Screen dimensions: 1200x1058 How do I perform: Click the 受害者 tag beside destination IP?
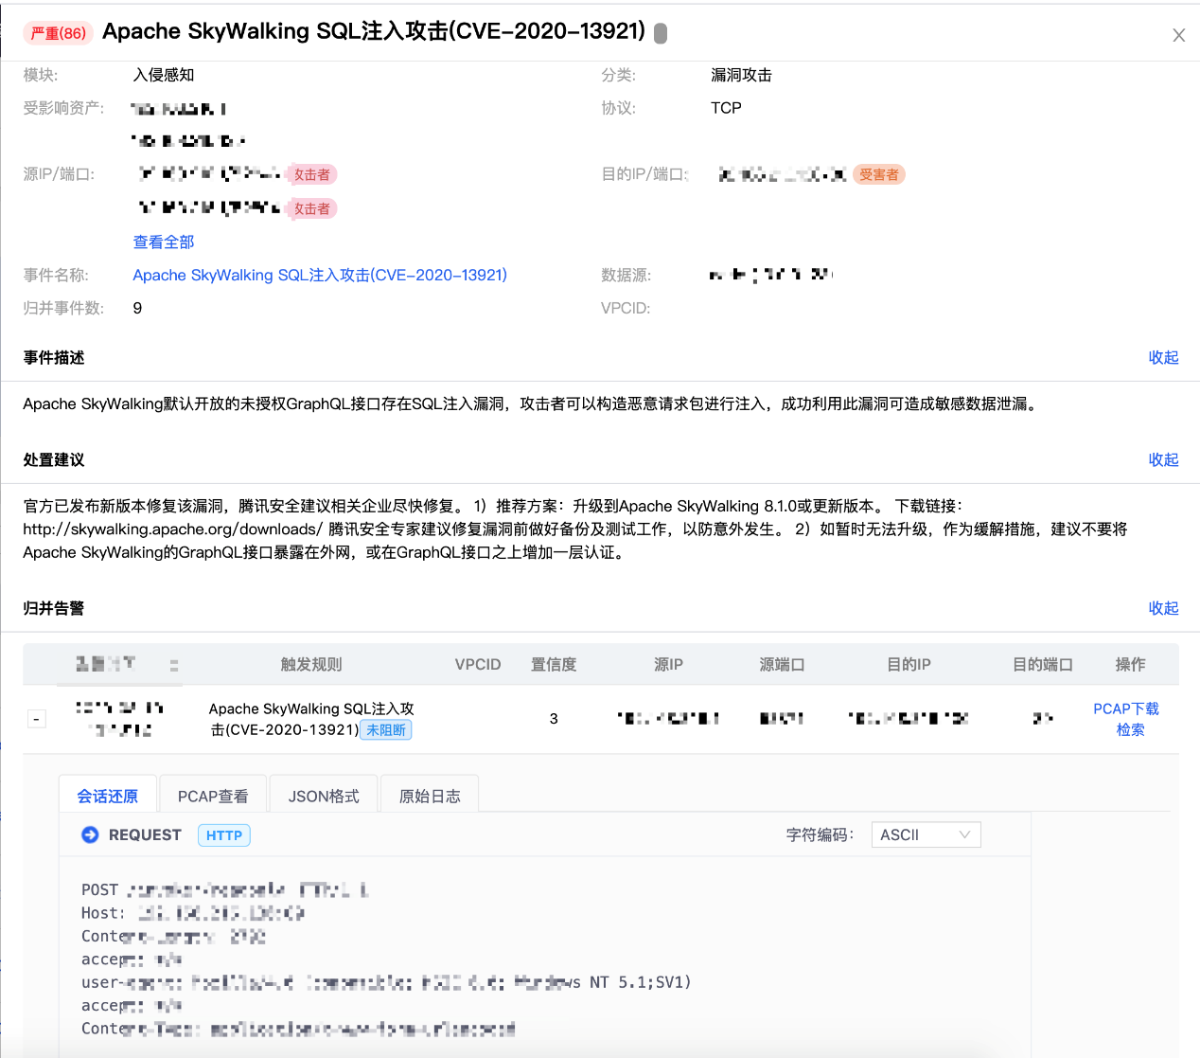pyautogui.click(x=879, y=175)
